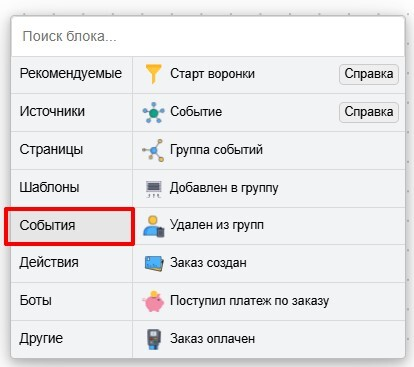Click the funnel icon for Старт воронки
Viewport: 414px width, 367px height.
(x=153, y=74)
